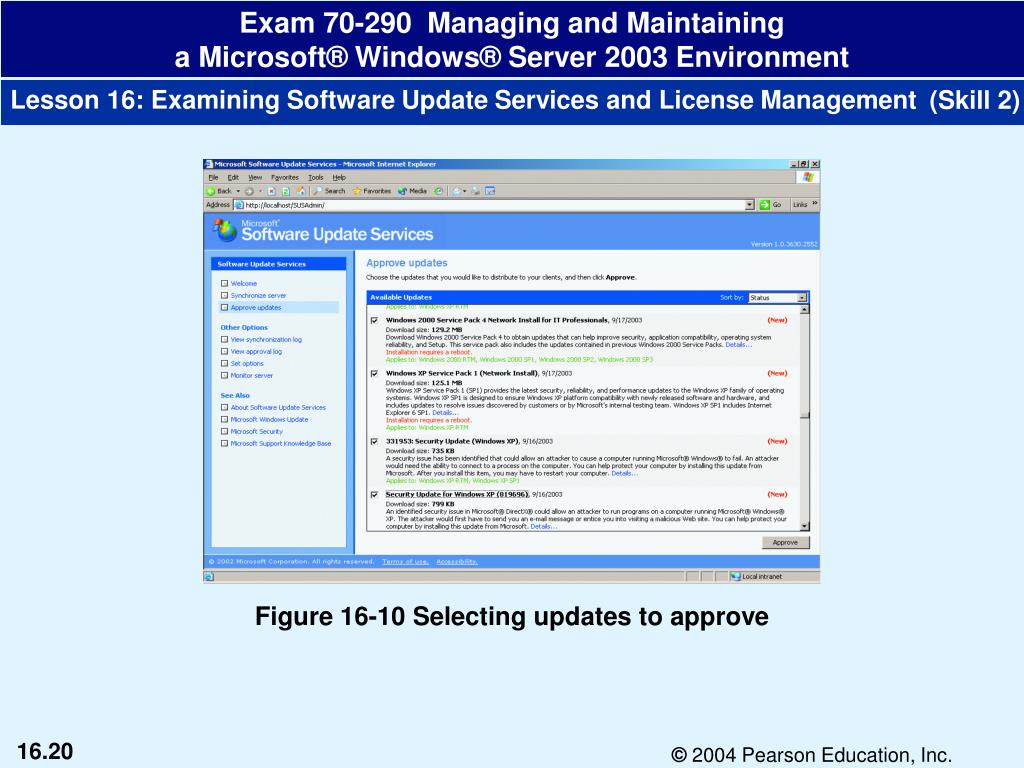Viewport: 1024px width, 768px height.
Task: Open the Favorites menu
Action: coord(285,178)
